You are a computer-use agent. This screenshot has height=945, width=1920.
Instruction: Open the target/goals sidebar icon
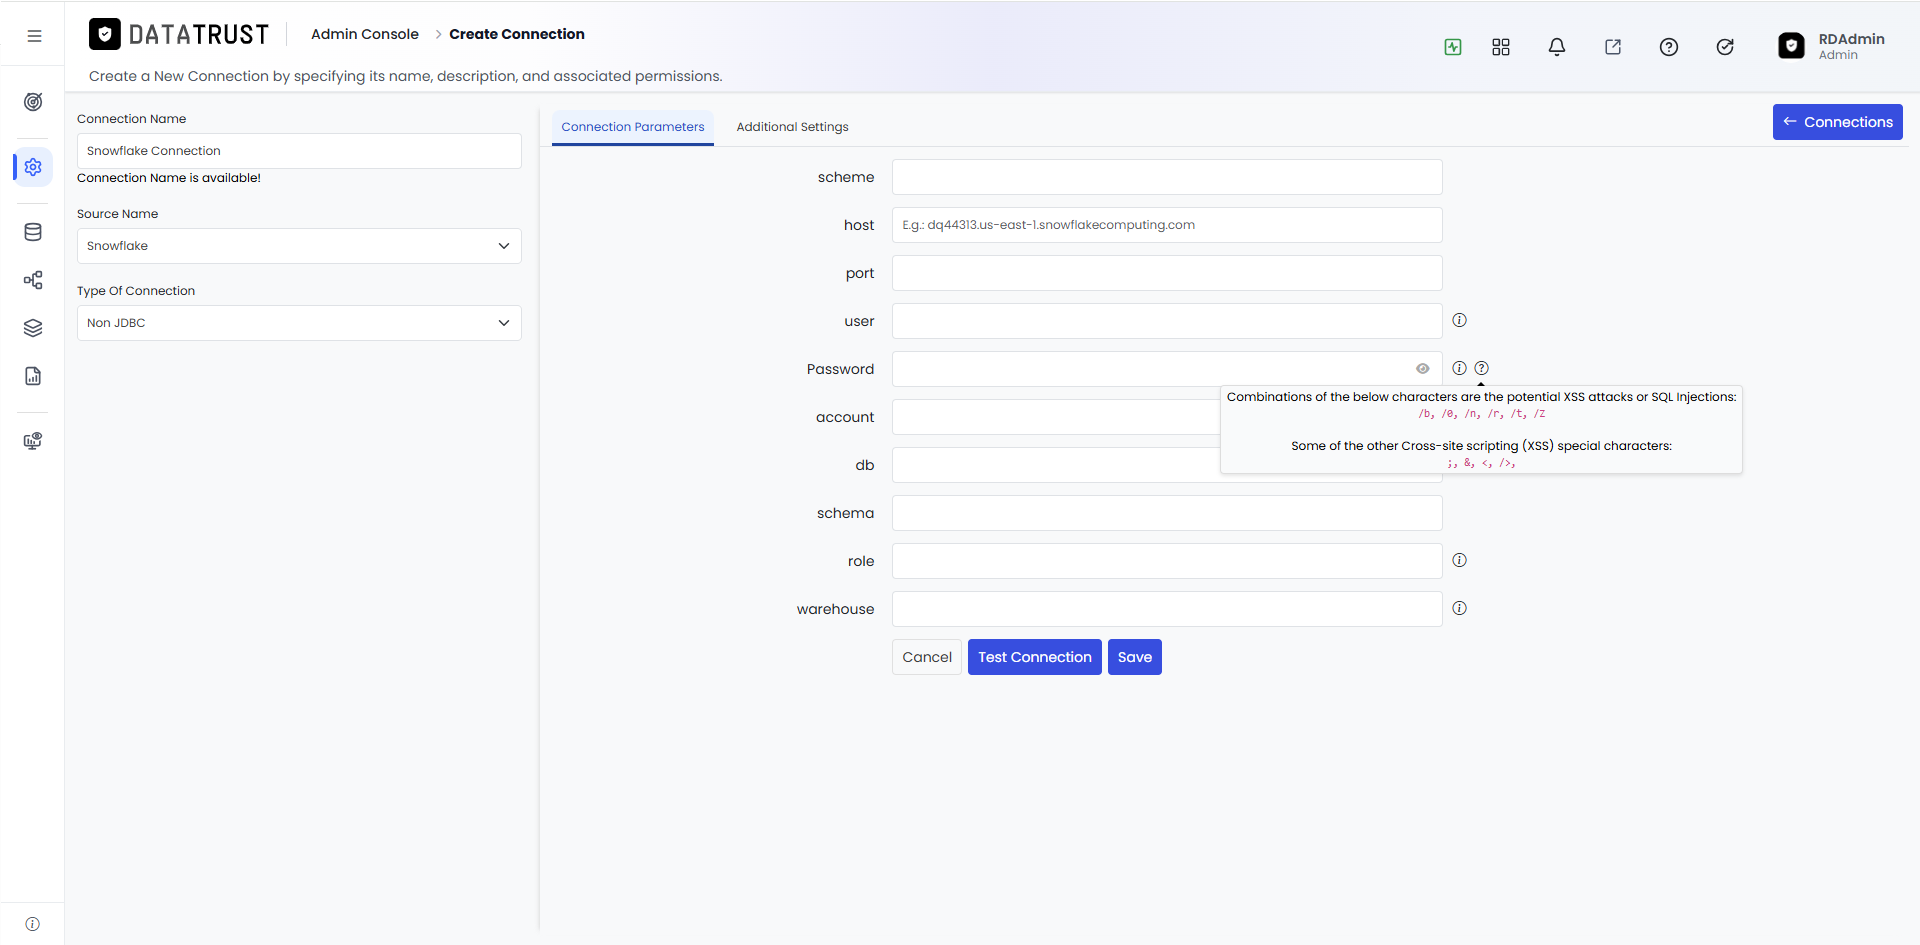tap(33, 102)
